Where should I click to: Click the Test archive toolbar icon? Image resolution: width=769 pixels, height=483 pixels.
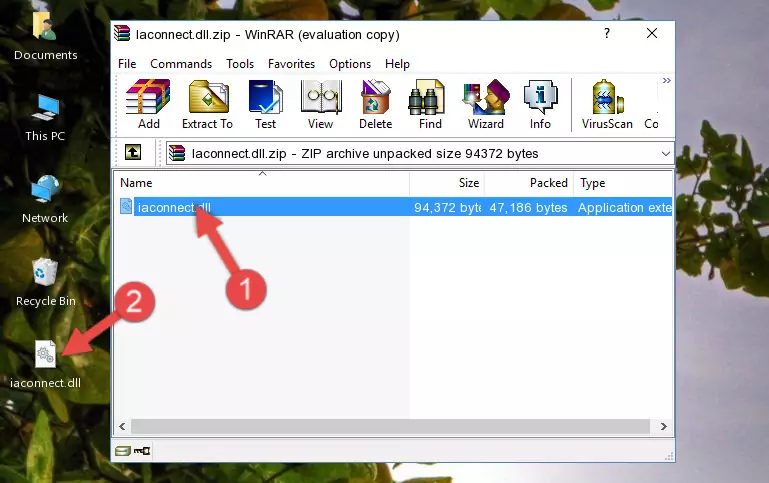coord(265,104)
